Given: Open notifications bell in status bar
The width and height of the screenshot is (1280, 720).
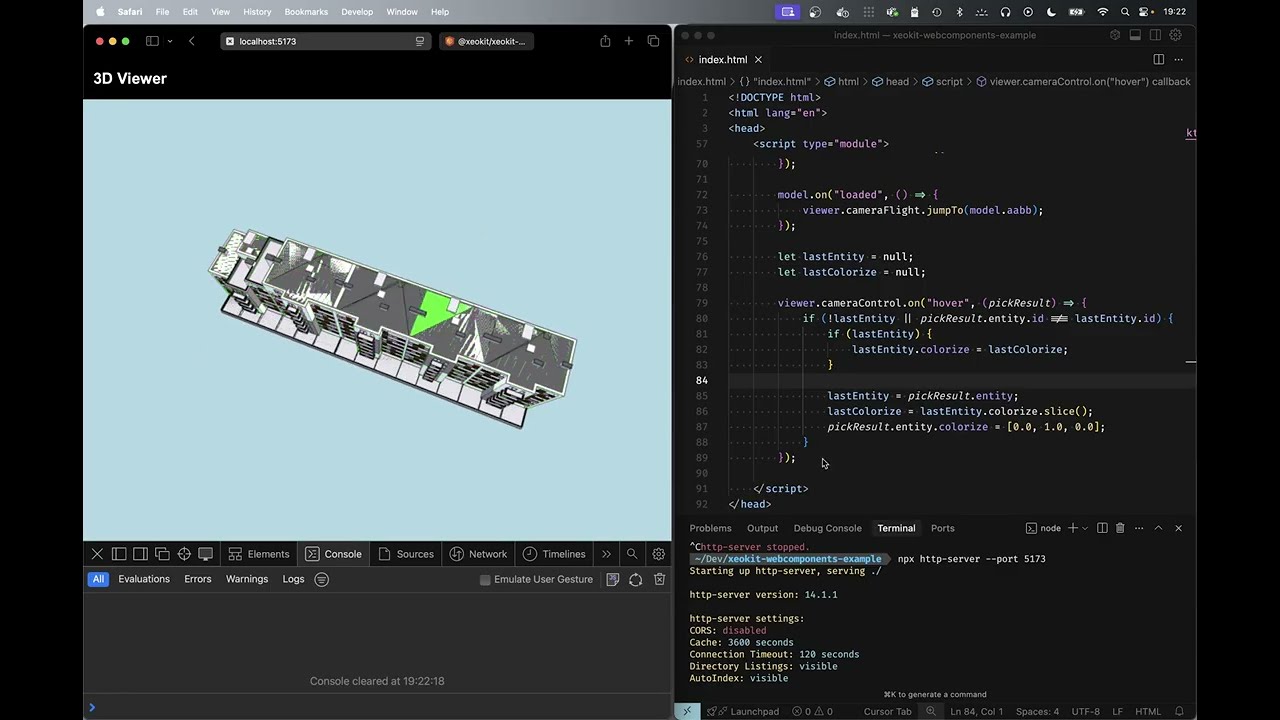Looking at the screenshot, I should pyautogui.click(x=1179, y=712).
